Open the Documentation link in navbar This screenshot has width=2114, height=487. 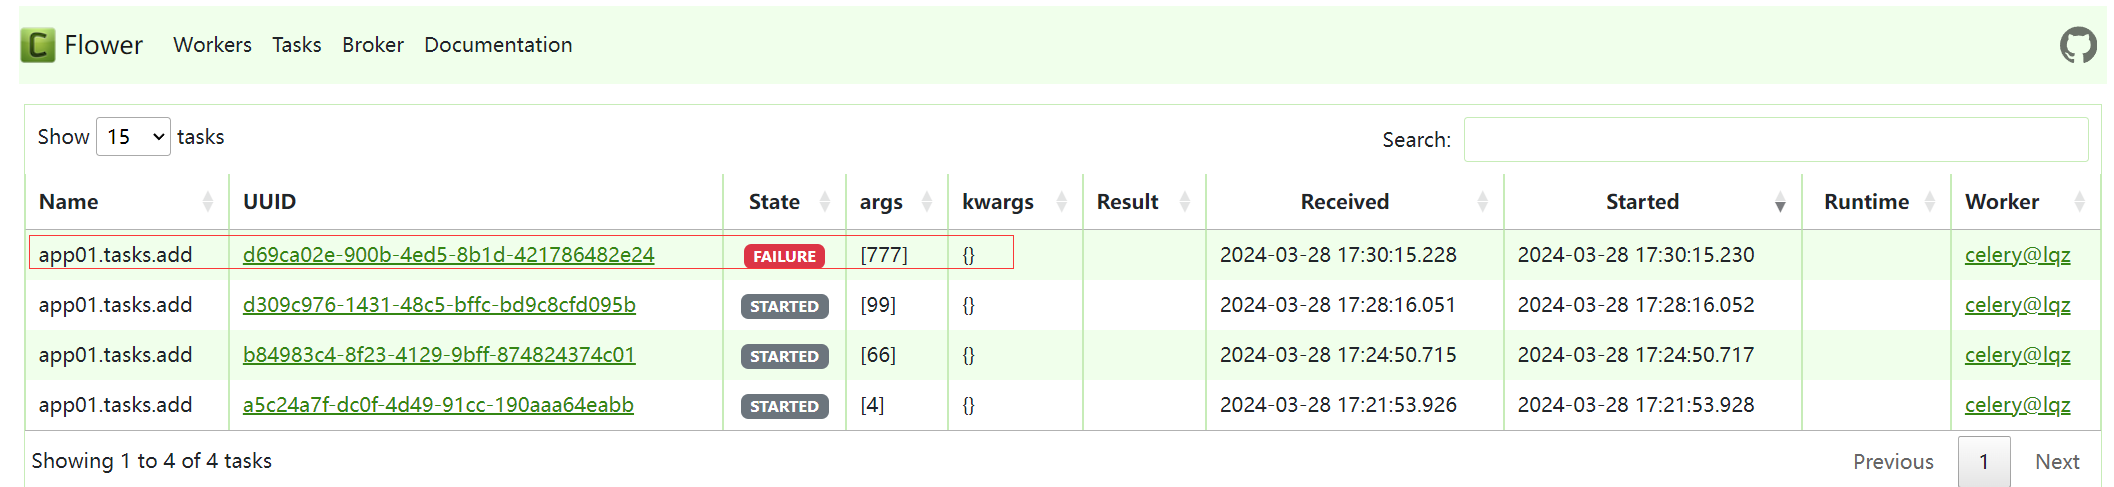click(x=498, y=45)
